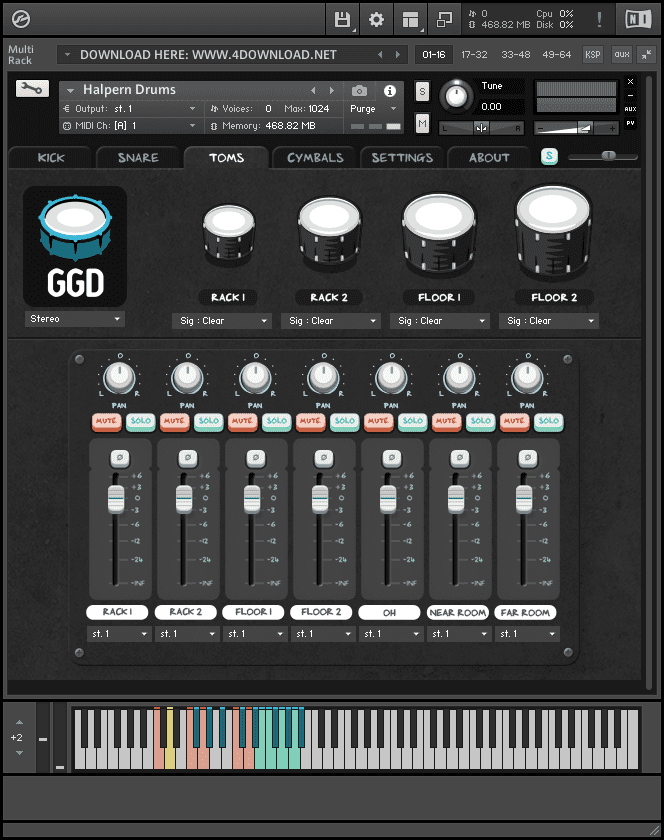
Task: Click the PV button in the header
Action: coord(630,123)
